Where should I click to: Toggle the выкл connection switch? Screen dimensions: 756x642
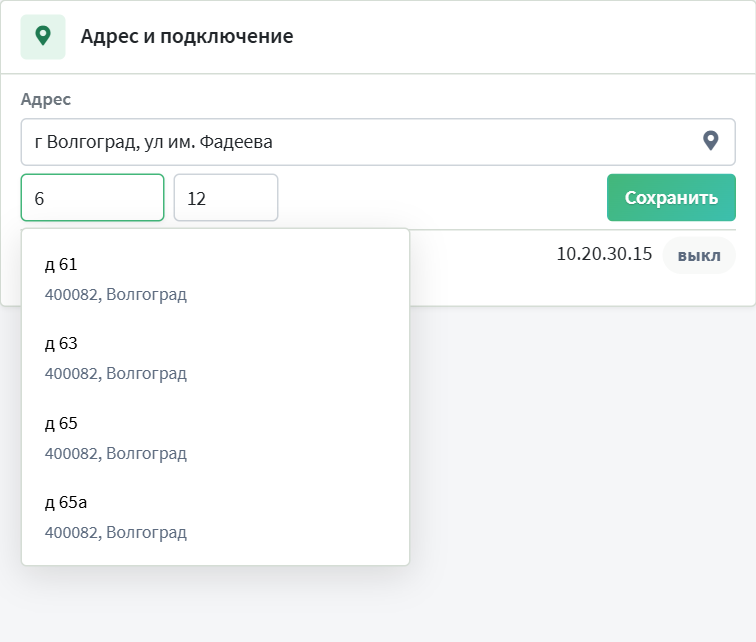click(699, 255)
